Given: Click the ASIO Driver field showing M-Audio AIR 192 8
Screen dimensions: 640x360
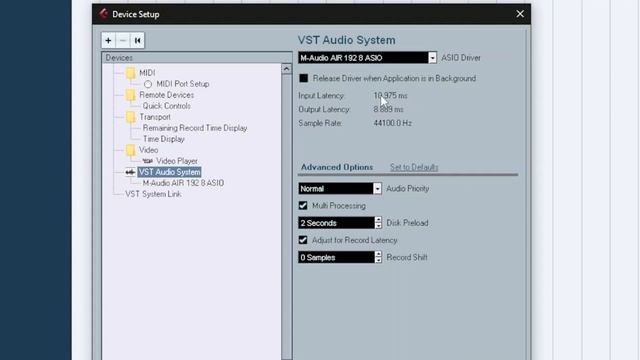Looking at the screenshot, I should (x=363, y=58).
